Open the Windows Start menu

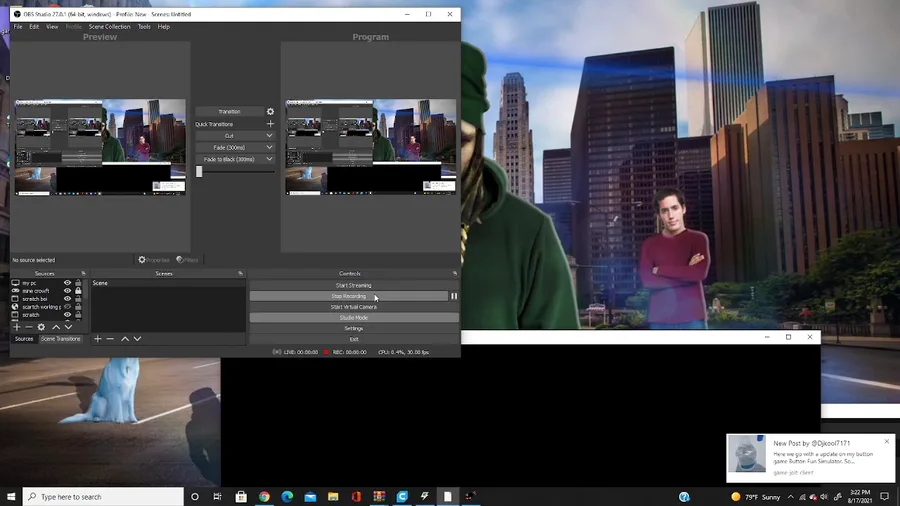coord(11,497)
